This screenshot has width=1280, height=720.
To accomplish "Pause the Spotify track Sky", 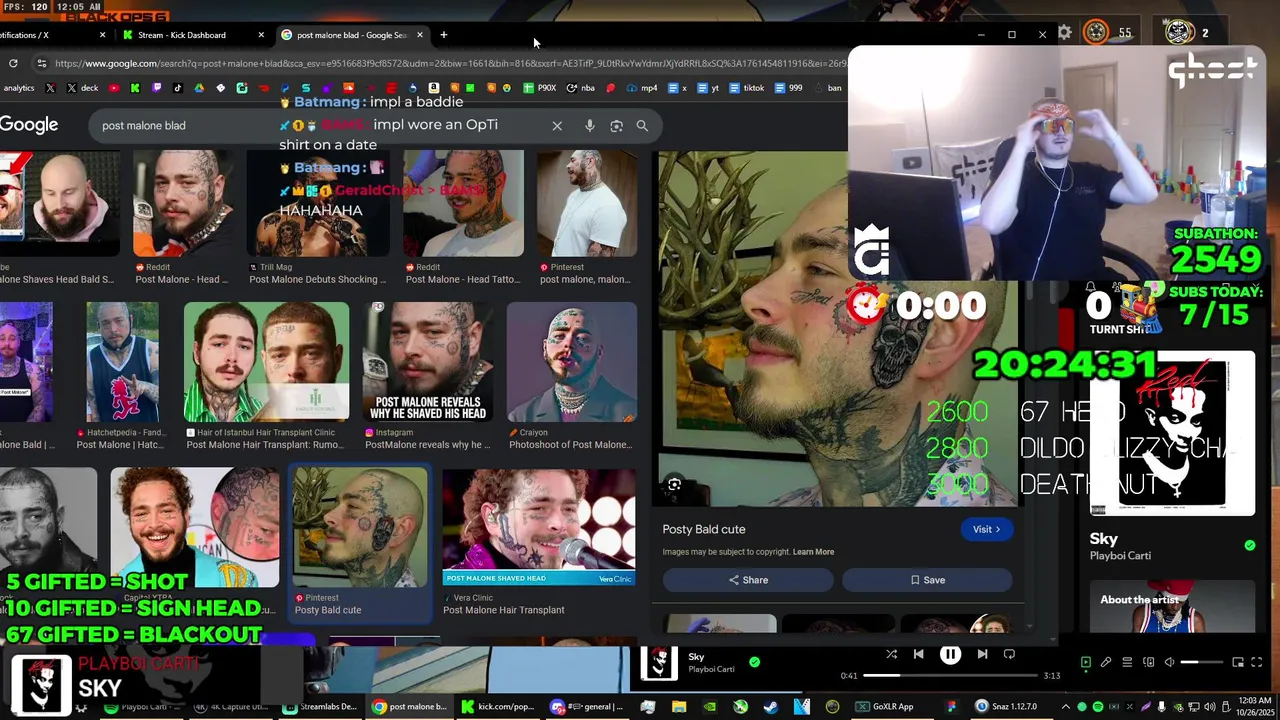I will click(x=950, y=654).
